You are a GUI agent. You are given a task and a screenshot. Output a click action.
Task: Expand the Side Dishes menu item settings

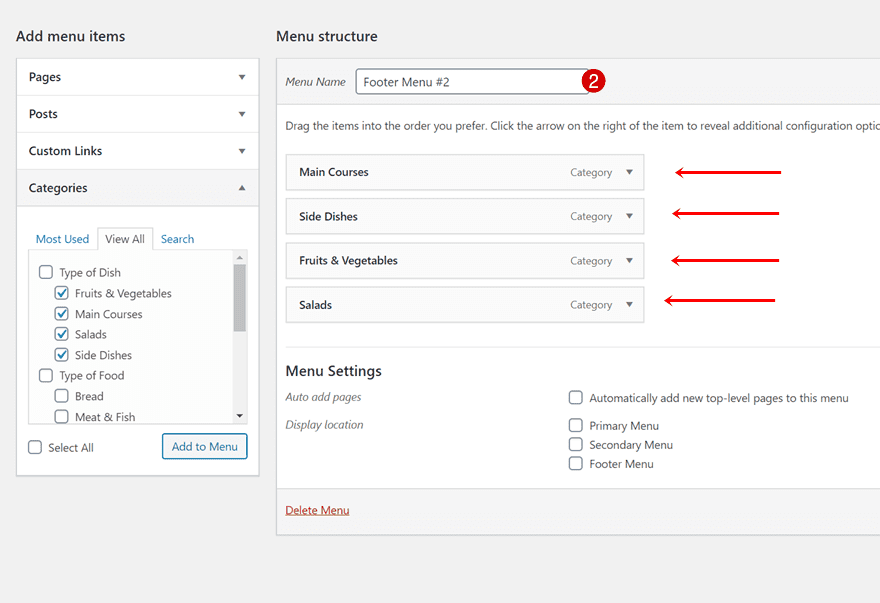point(630,216)
